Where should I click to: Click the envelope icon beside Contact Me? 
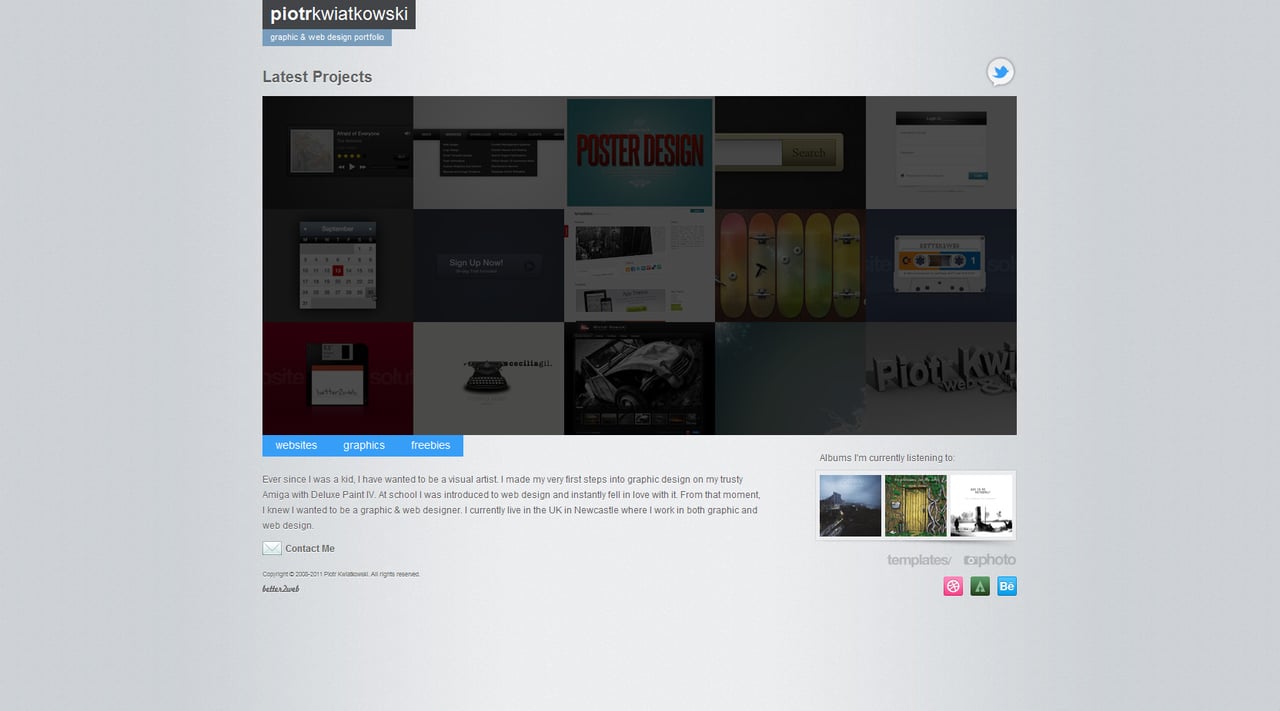pos(271,548)
